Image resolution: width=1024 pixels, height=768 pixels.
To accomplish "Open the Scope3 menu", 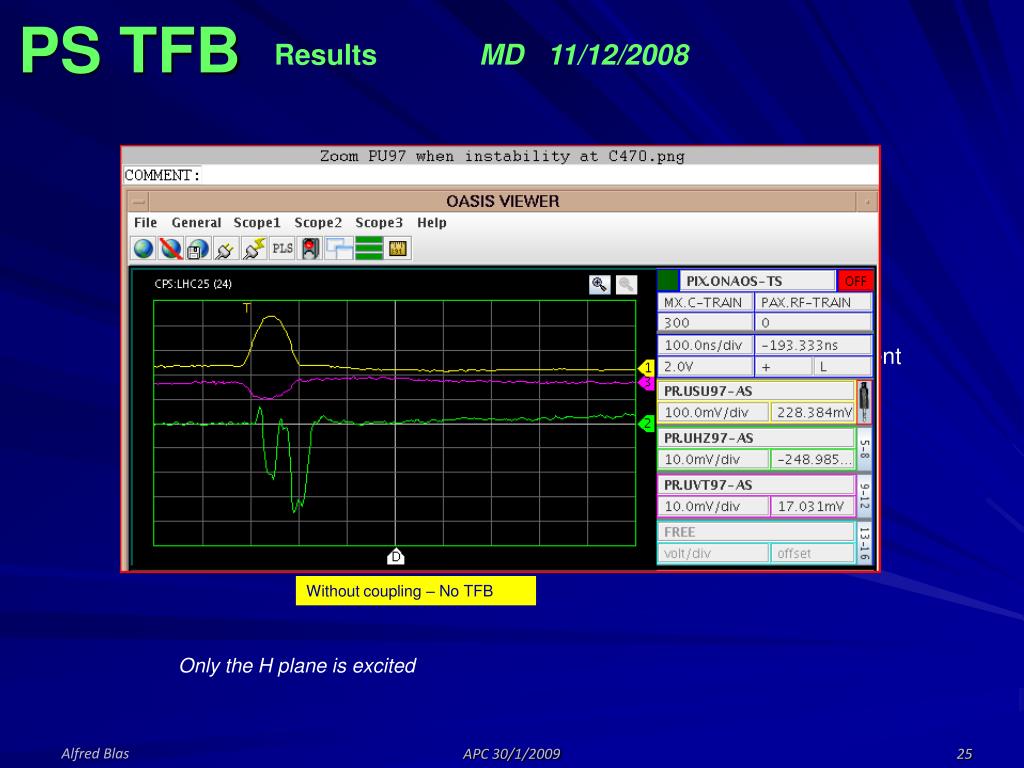I will coord(379,223).
